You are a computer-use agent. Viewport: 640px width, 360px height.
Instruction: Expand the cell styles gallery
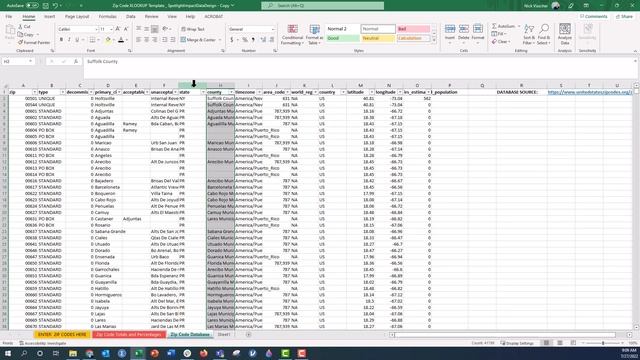tap(434, 40)
